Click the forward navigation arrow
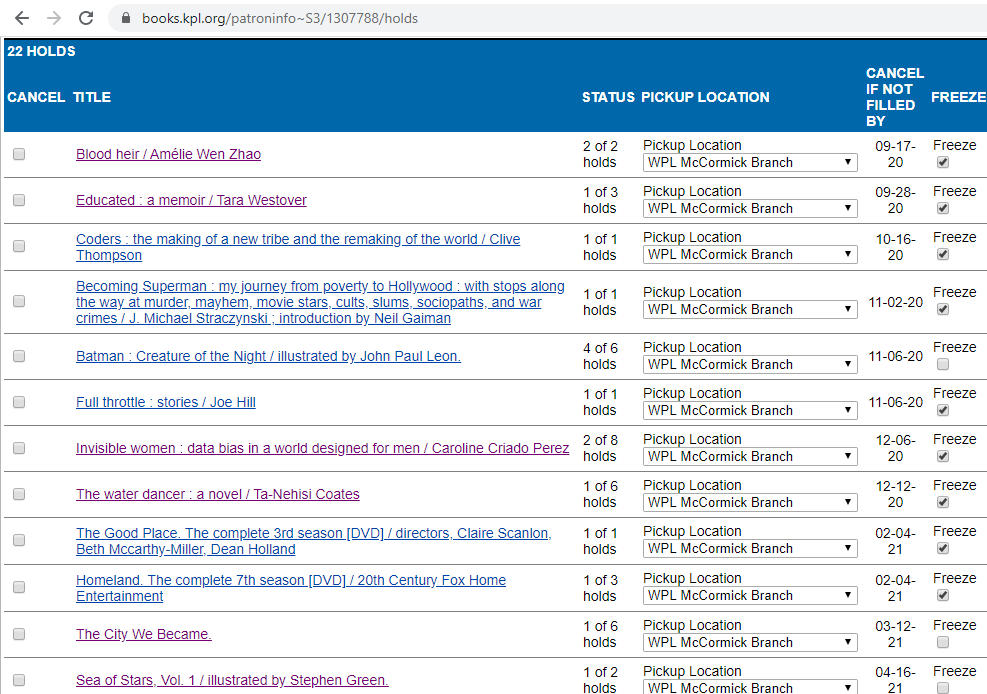This screenshot has width=987, height=694. click(55, 17)
